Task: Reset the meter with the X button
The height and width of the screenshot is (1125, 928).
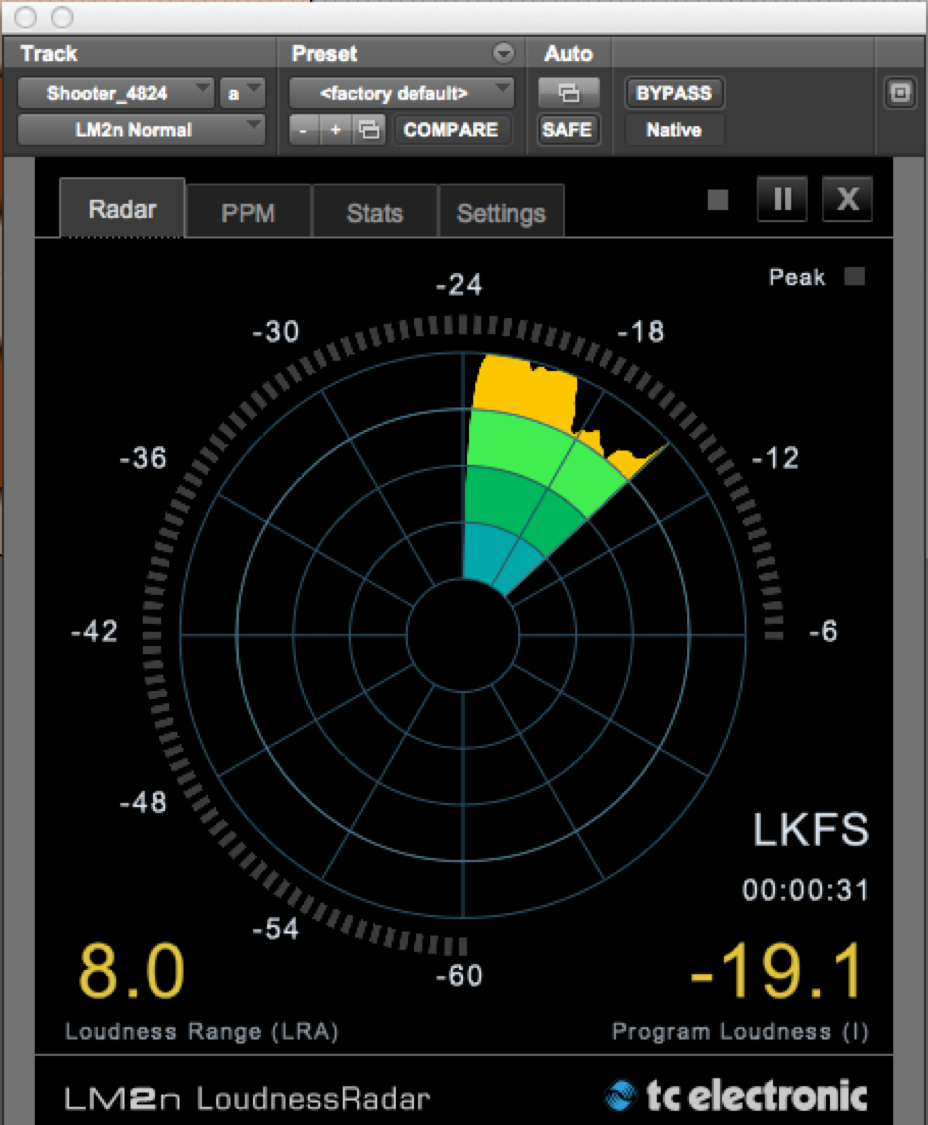Action: (x=848, y=199)
